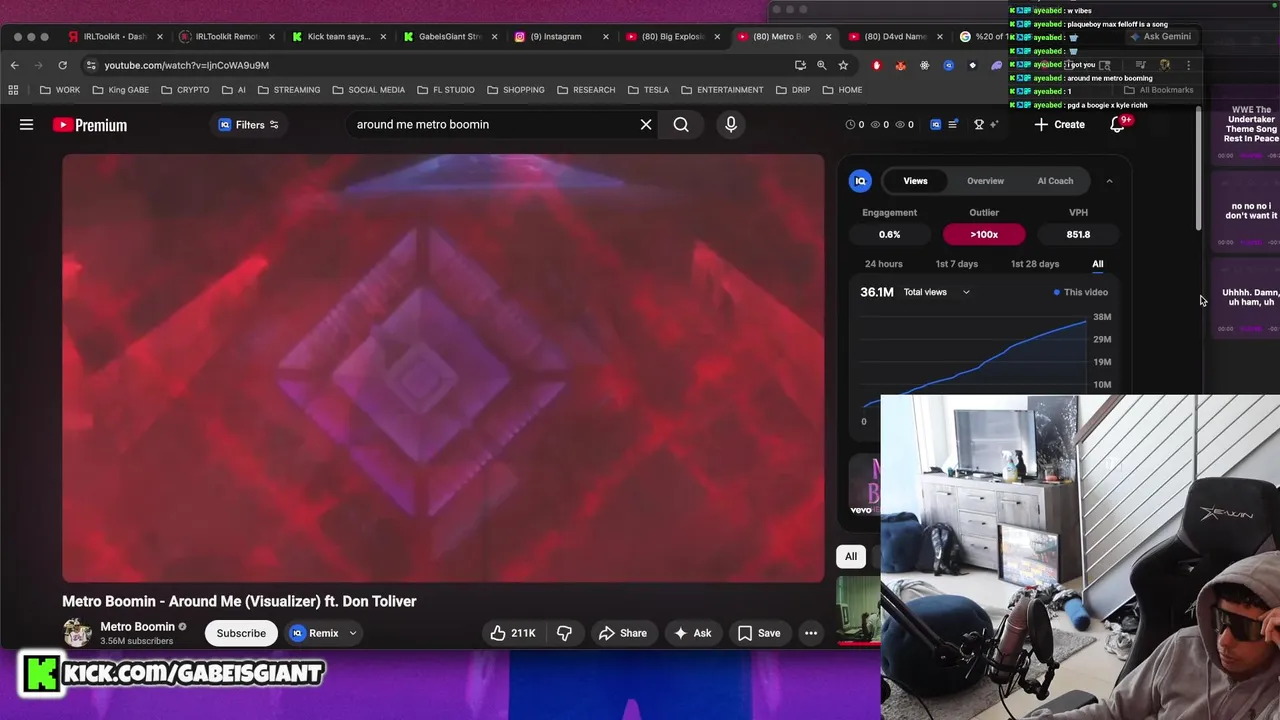Screen dimensions: 1280x720
Task: Switch to the Views tab
Action: (915, 181)
